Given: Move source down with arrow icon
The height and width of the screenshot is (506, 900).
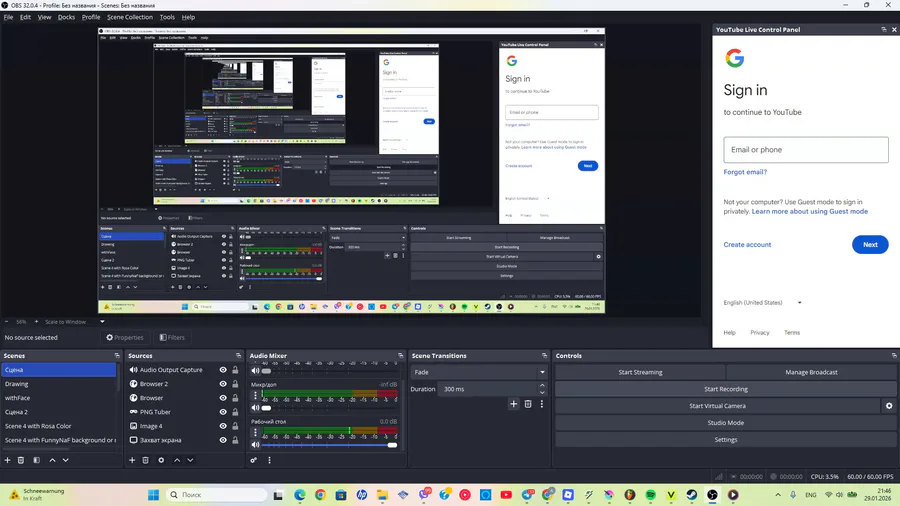Looking at the screenshot, I should coord(190,460).
